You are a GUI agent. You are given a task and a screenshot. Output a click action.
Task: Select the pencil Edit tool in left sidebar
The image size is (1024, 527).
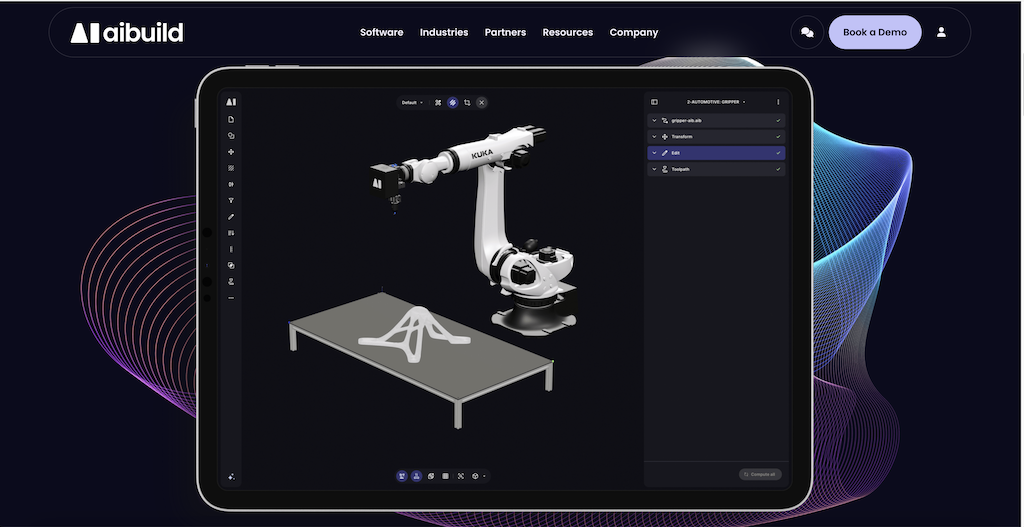point(231,217)
